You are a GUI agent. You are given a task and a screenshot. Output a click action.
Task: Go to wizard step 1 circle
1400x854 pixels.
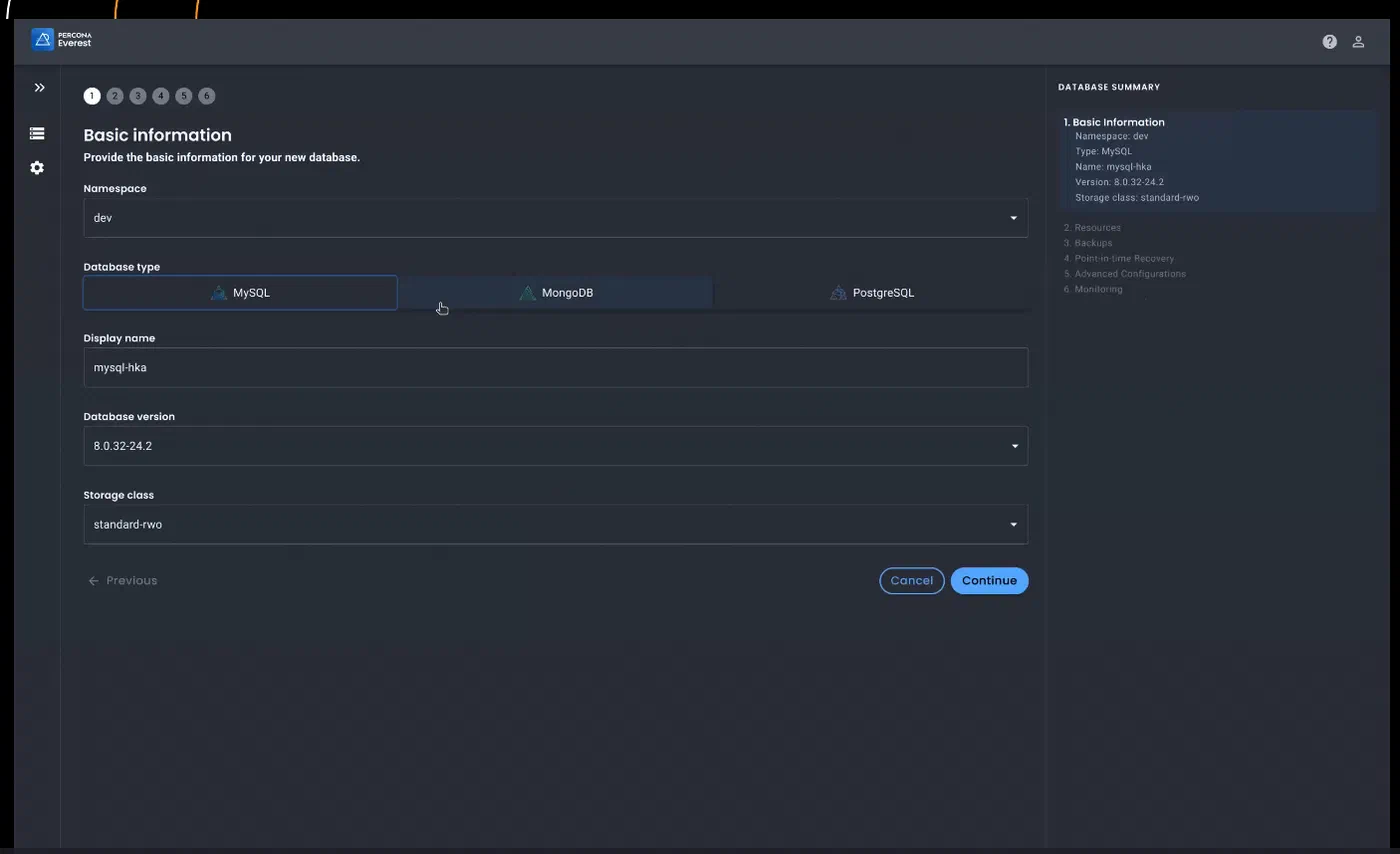pos(92,96)
